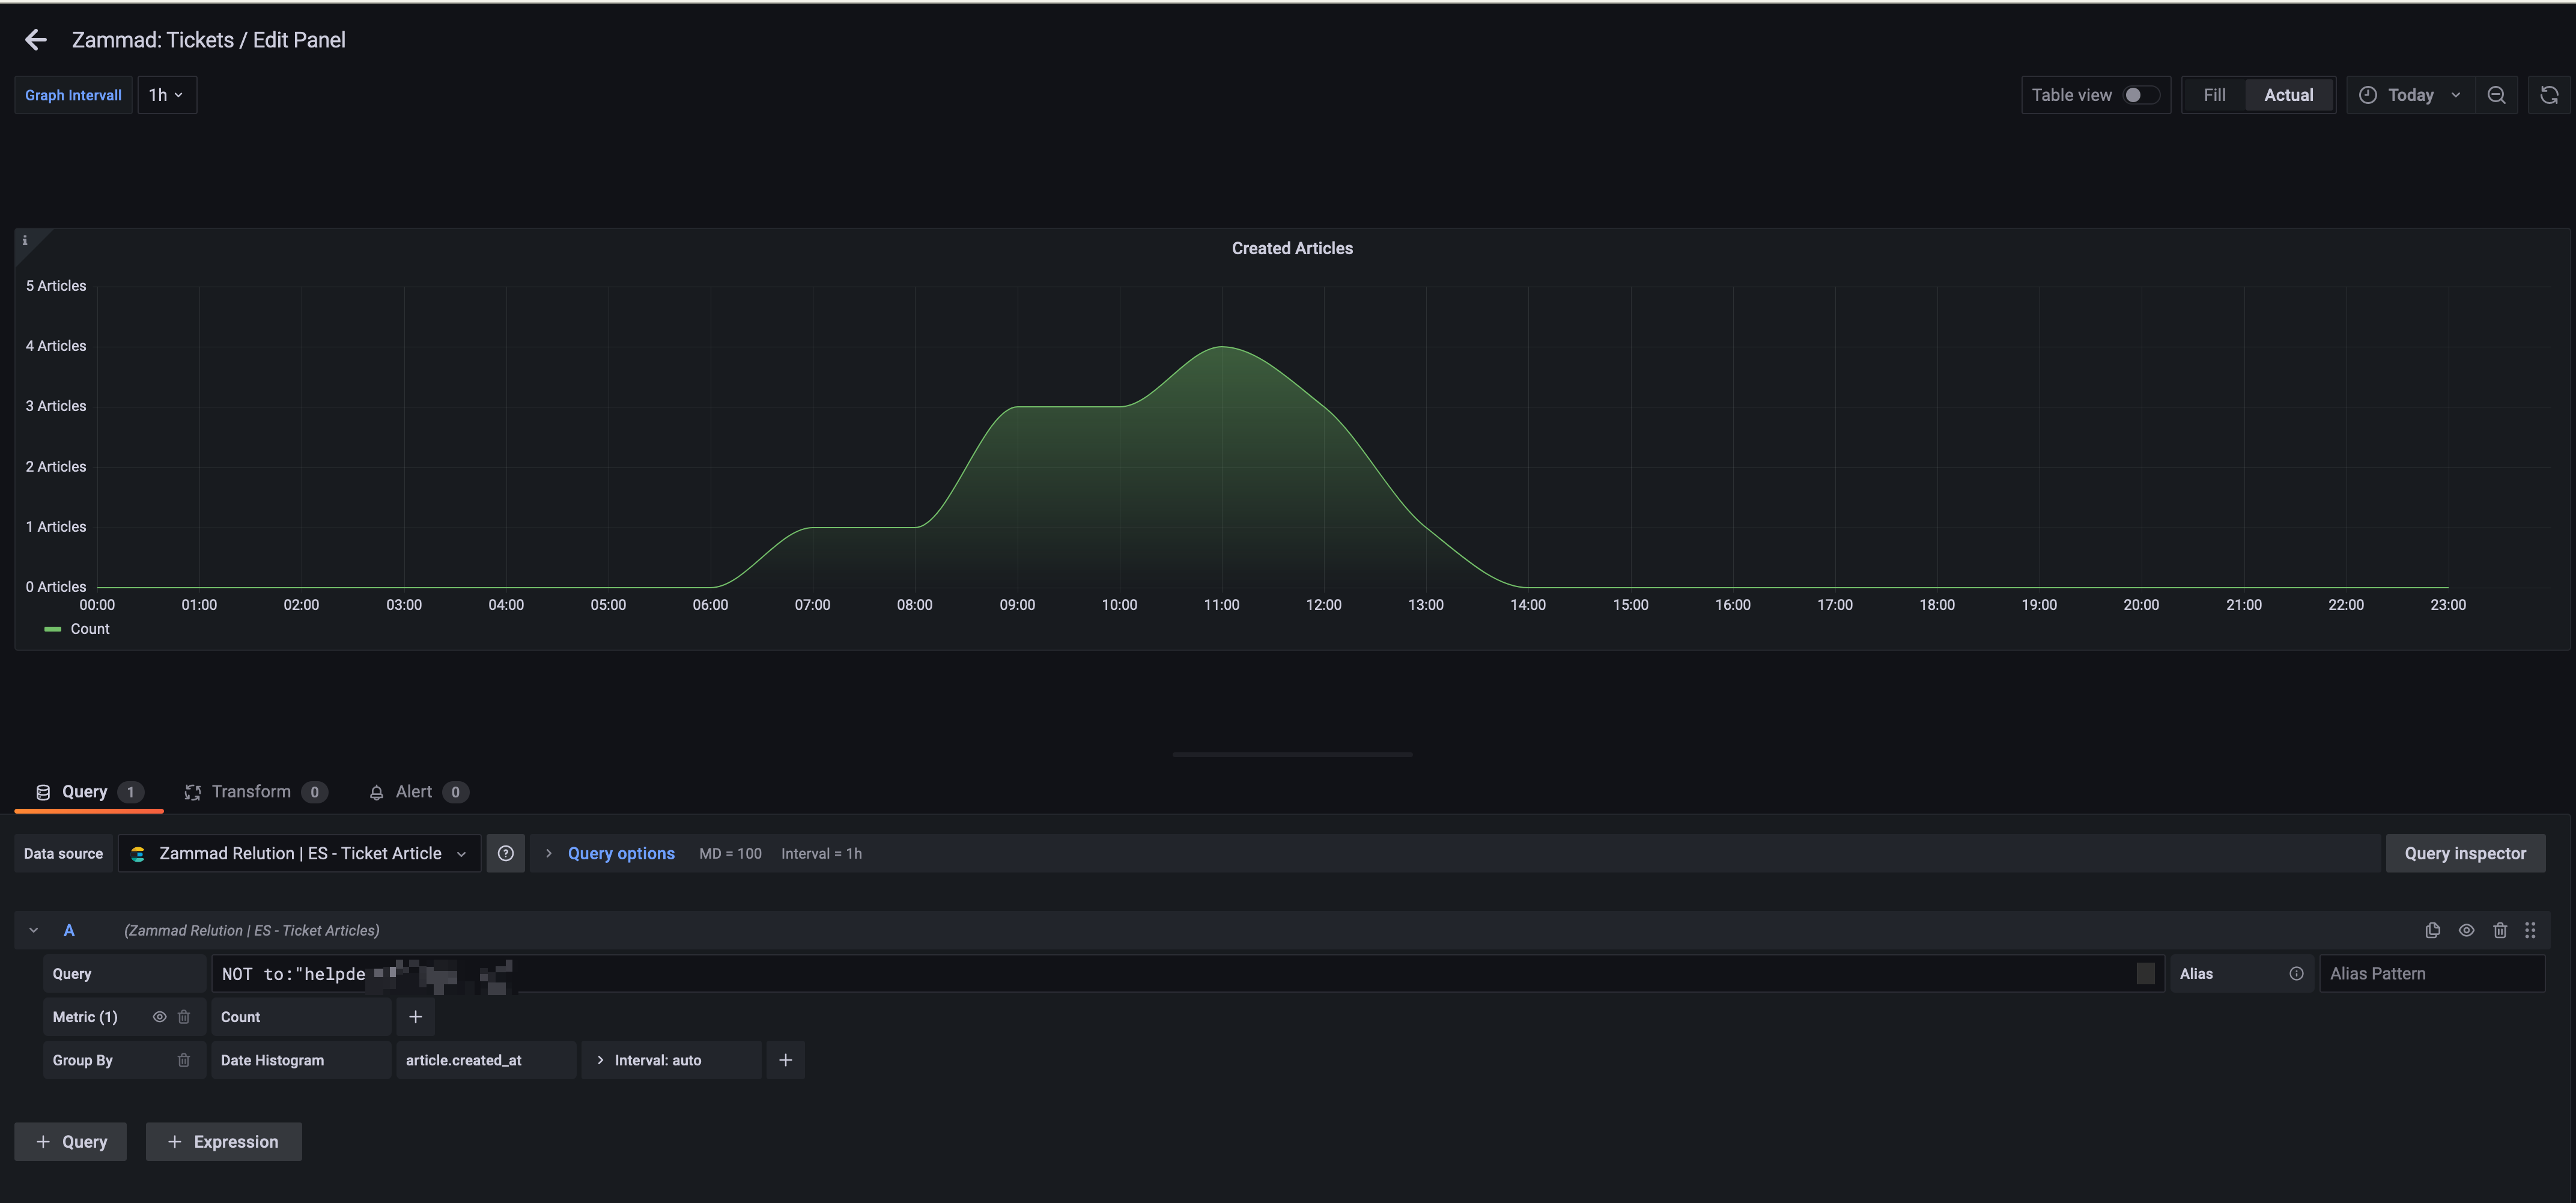Click the query A drag handle
2576x1203 pixels.
point(2530,930)
